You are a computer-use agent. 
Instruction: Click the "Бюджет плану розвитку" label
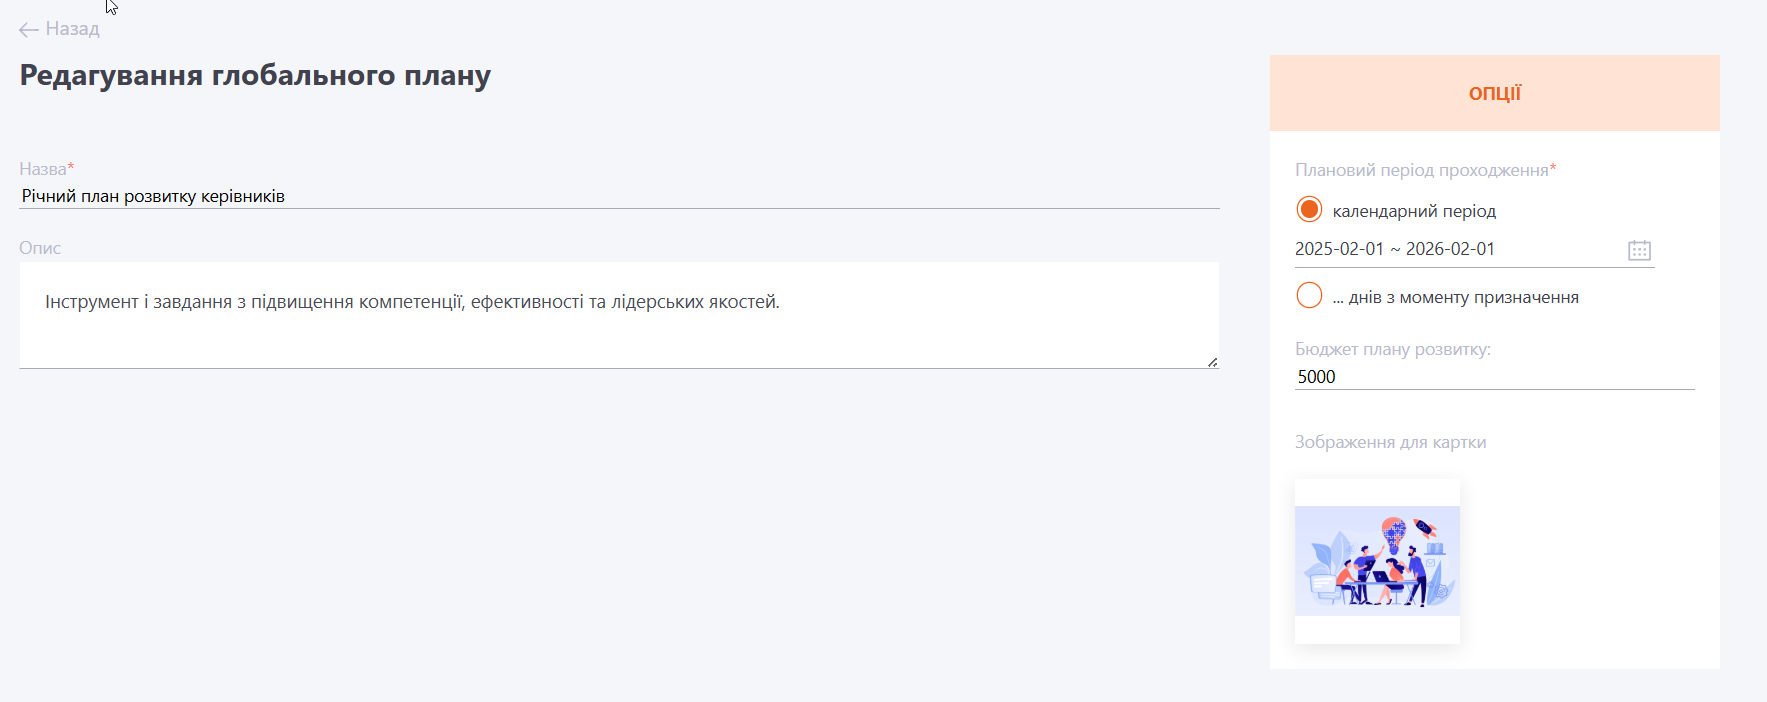pos(1392,349)
